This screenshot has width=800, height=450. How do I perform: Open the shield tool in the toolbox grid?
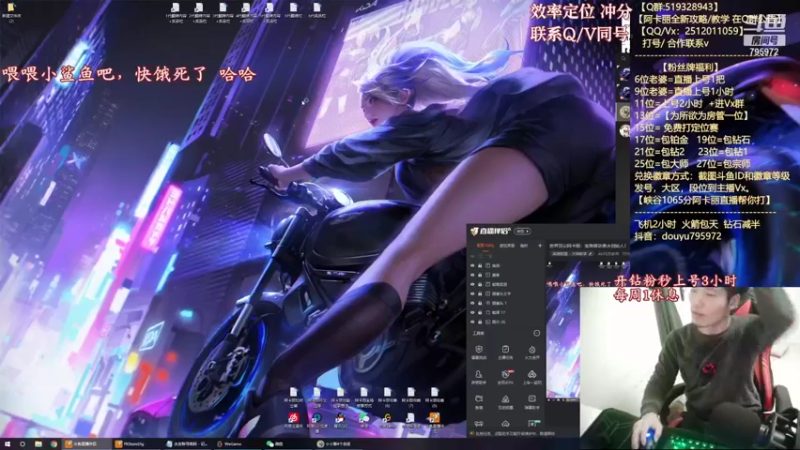tap(479, 352)
